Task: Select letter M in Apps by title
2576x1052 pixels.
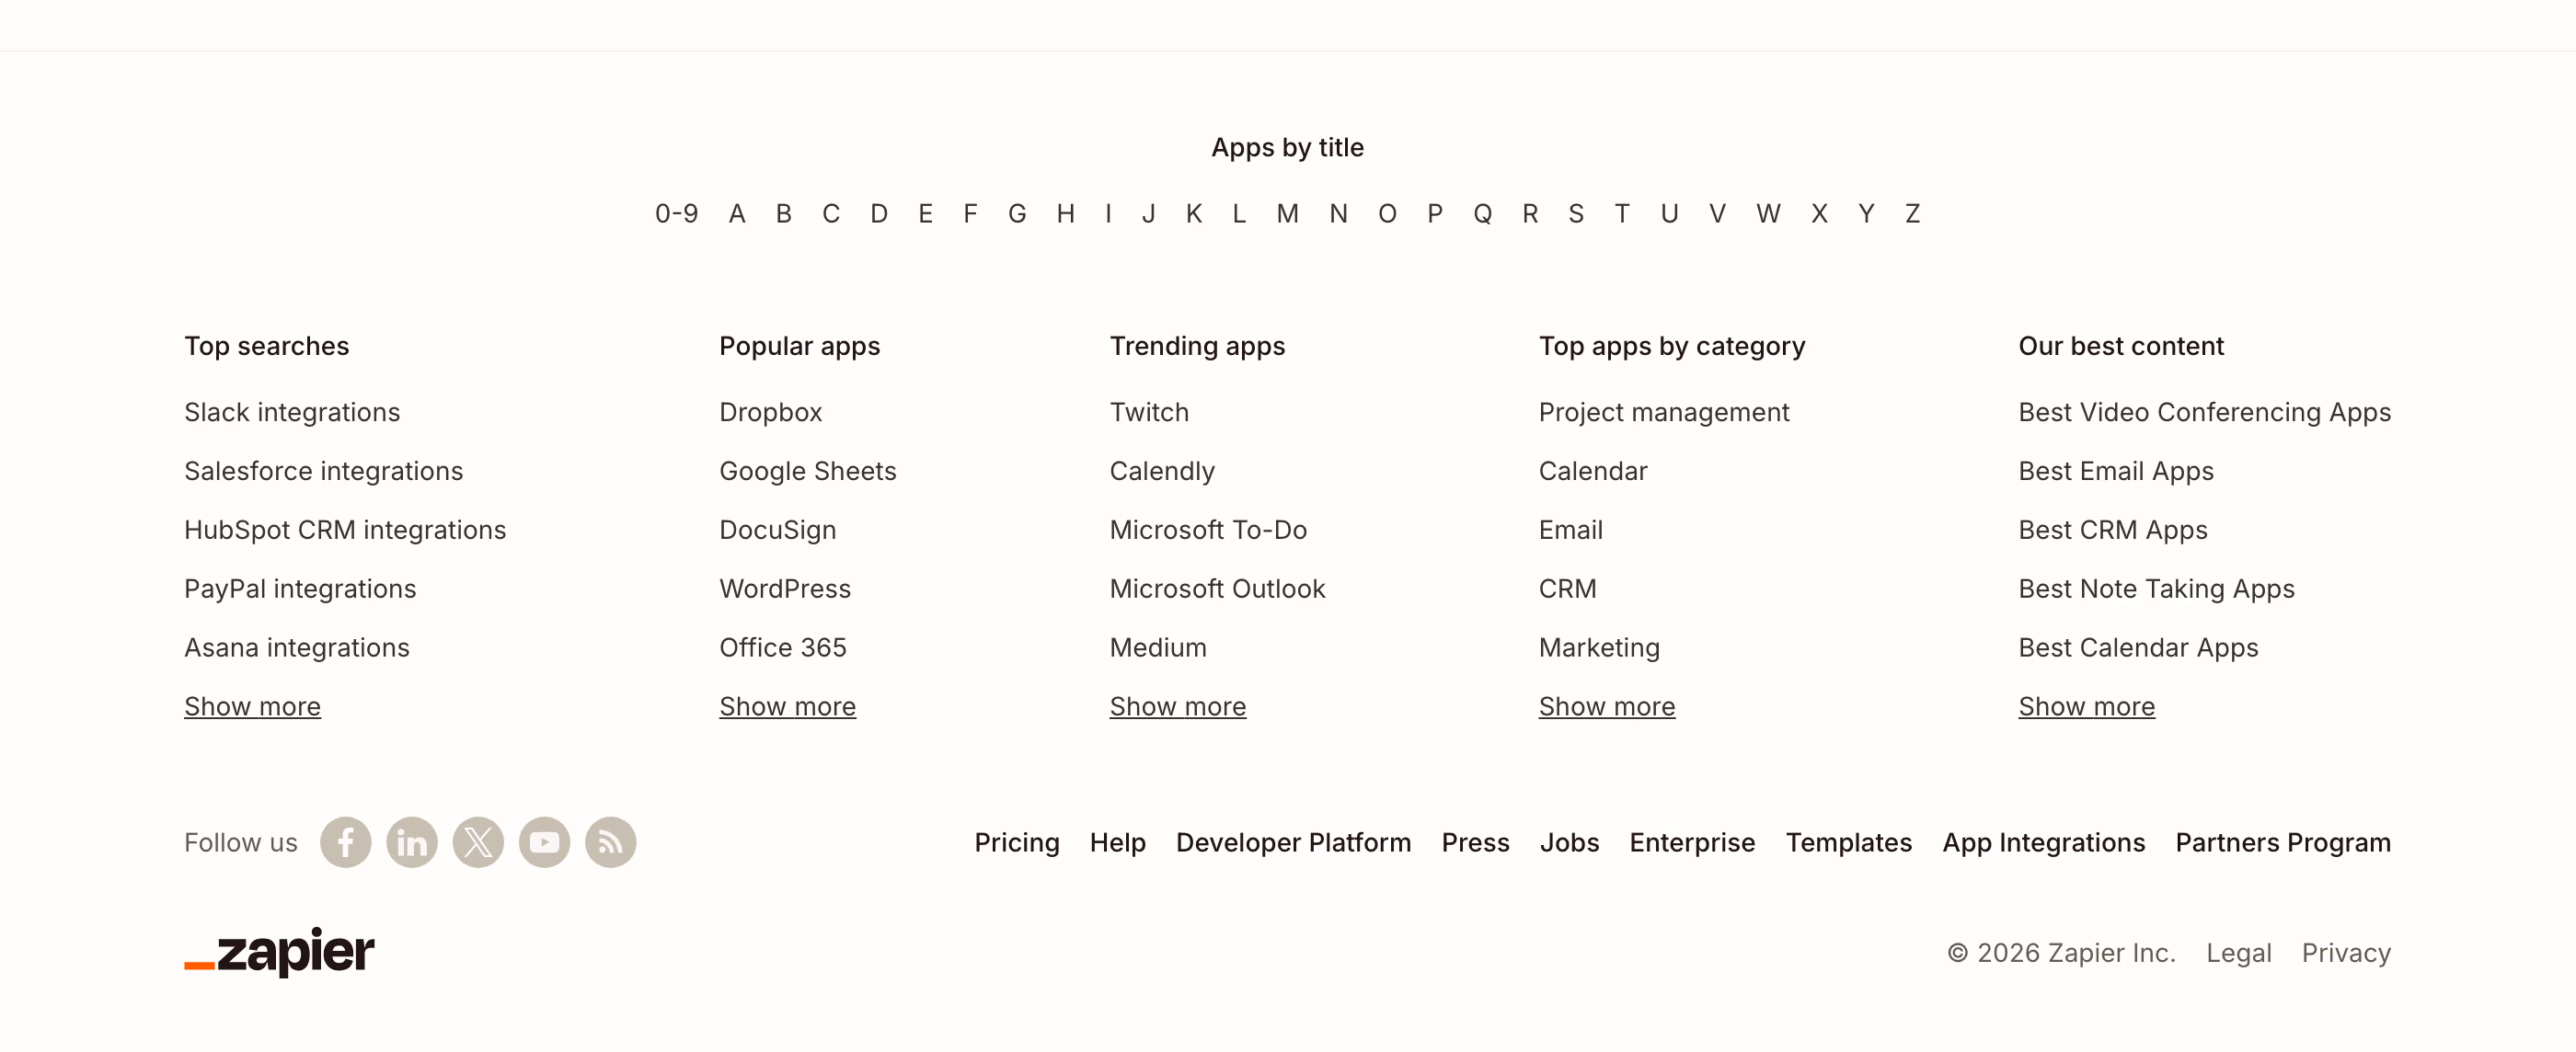Action: (1287, 213)
